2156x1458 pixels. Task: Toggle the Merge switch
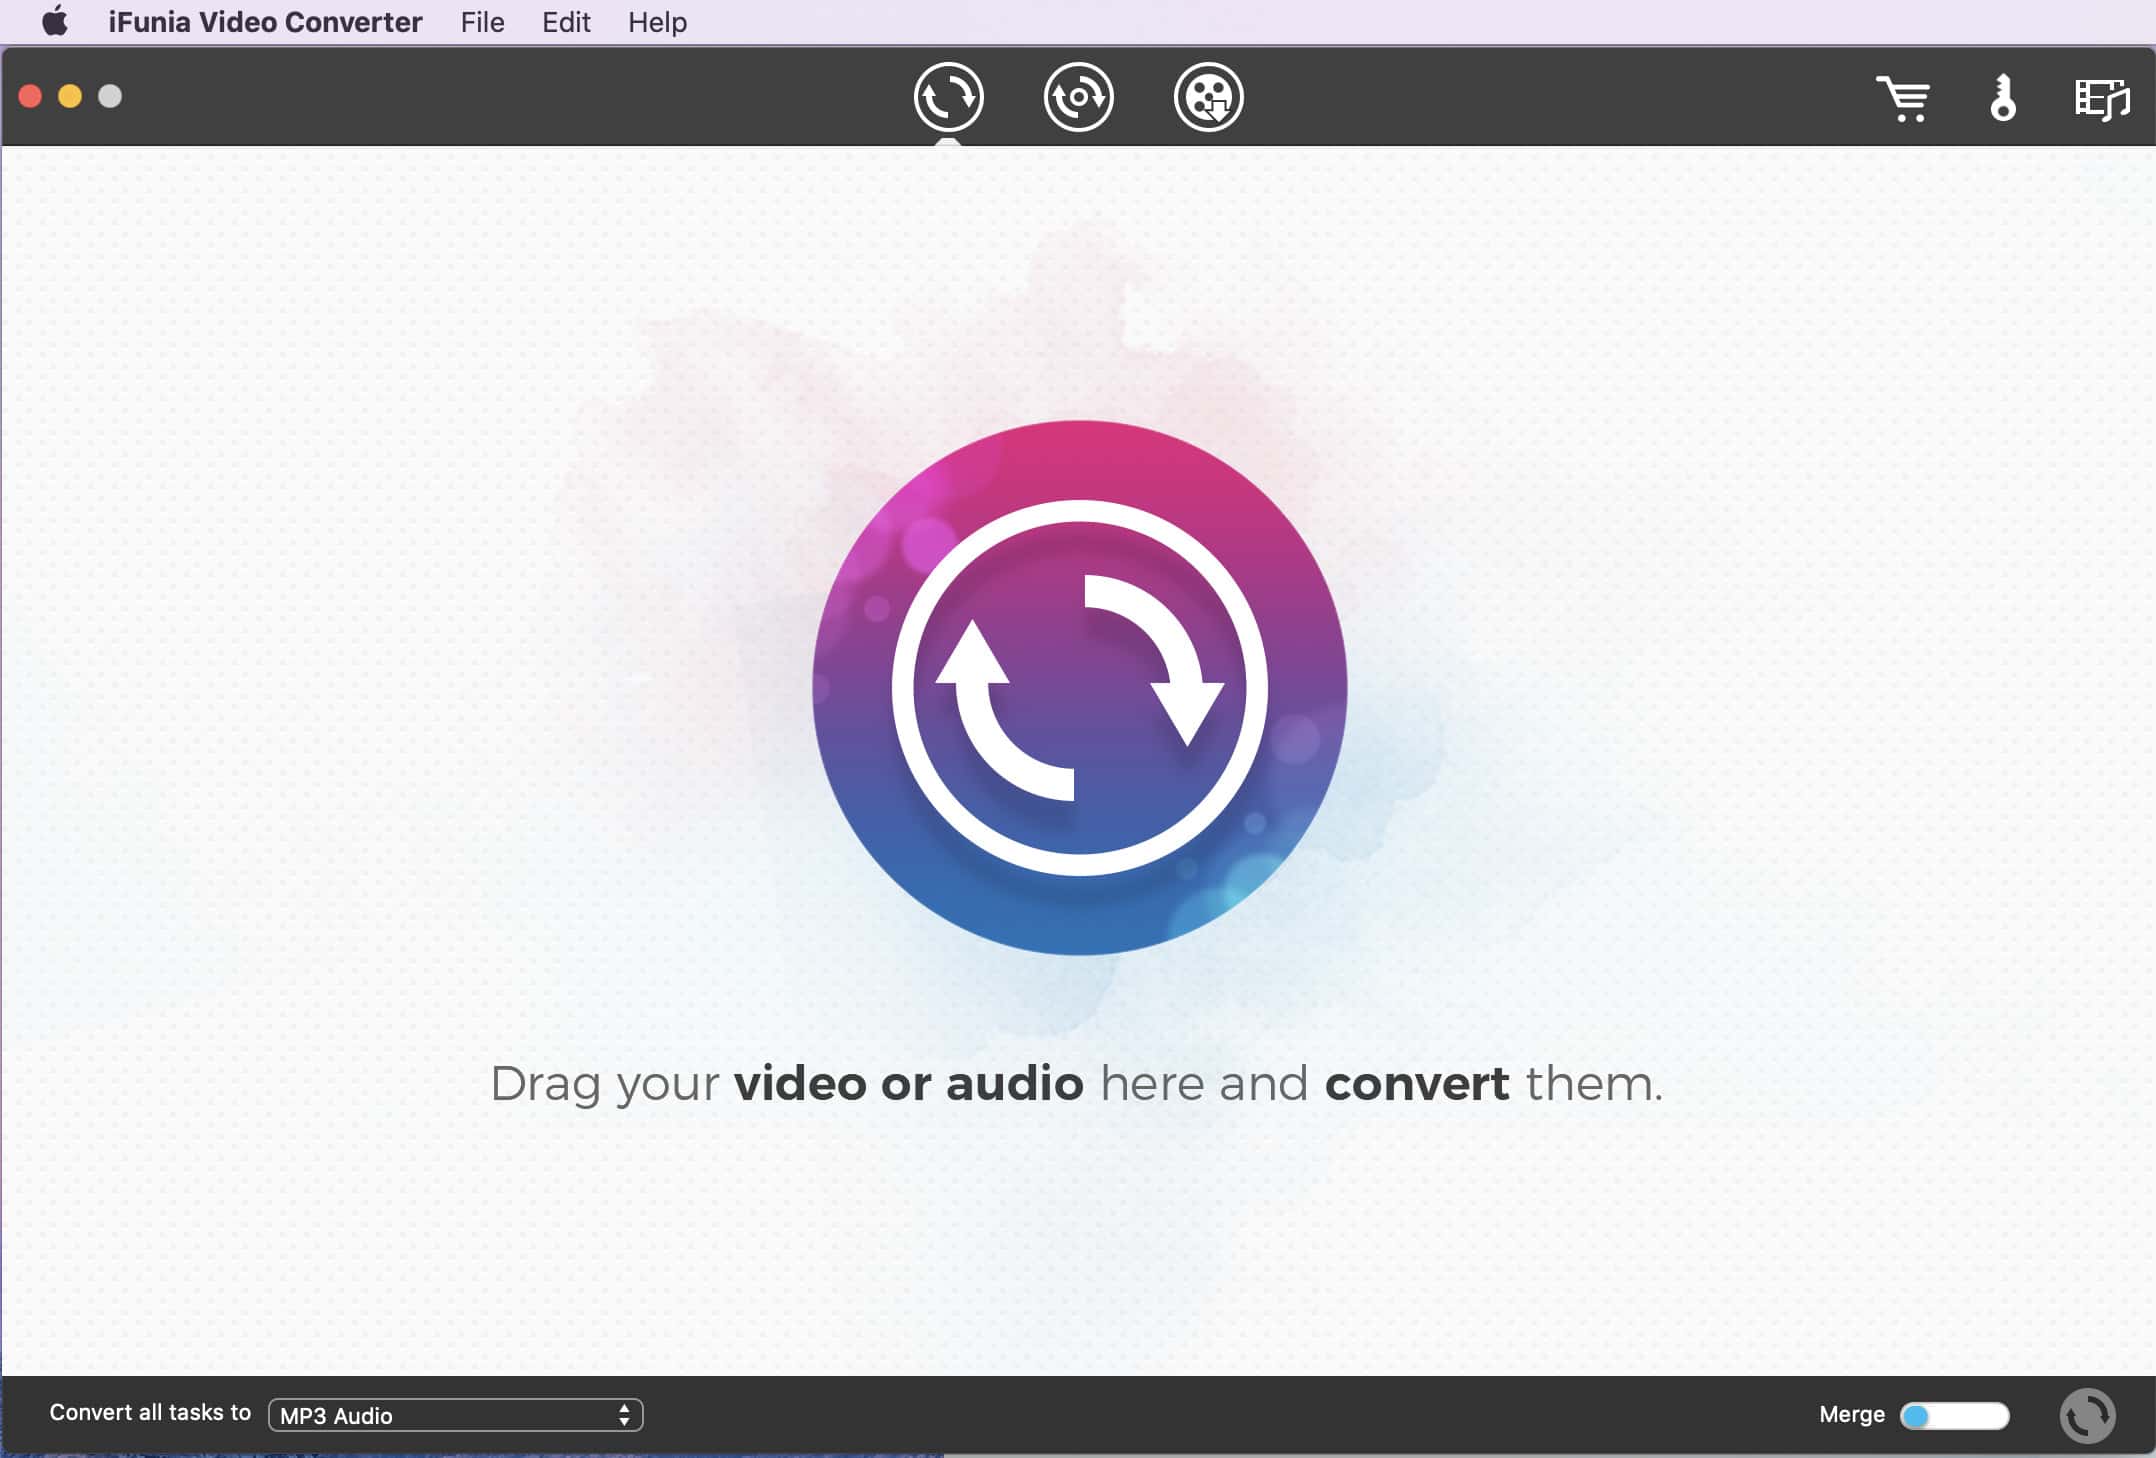(1954, 1415)
